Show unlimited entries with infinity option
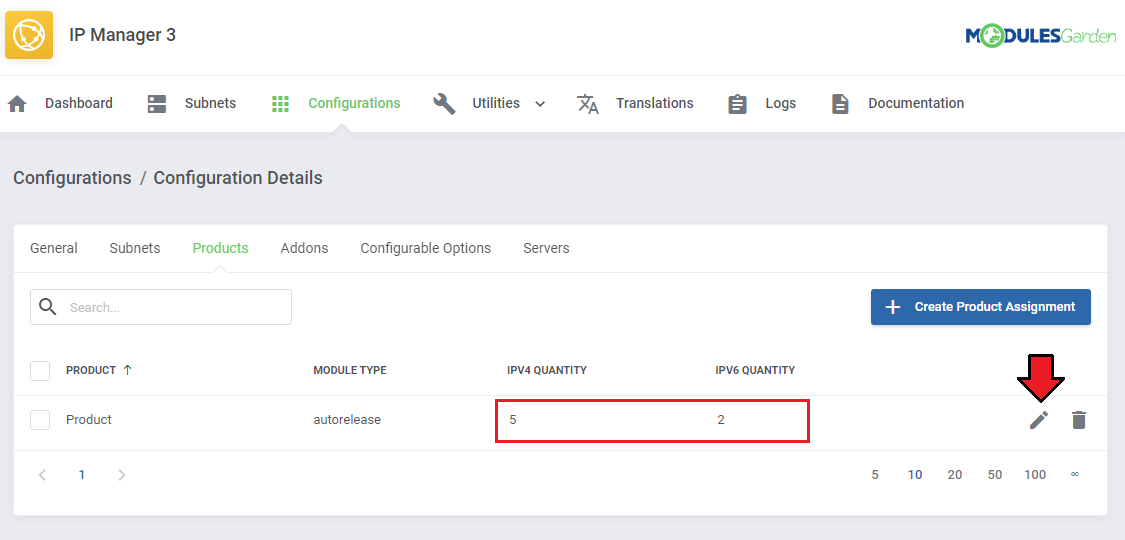 (x=1075, y=474)
